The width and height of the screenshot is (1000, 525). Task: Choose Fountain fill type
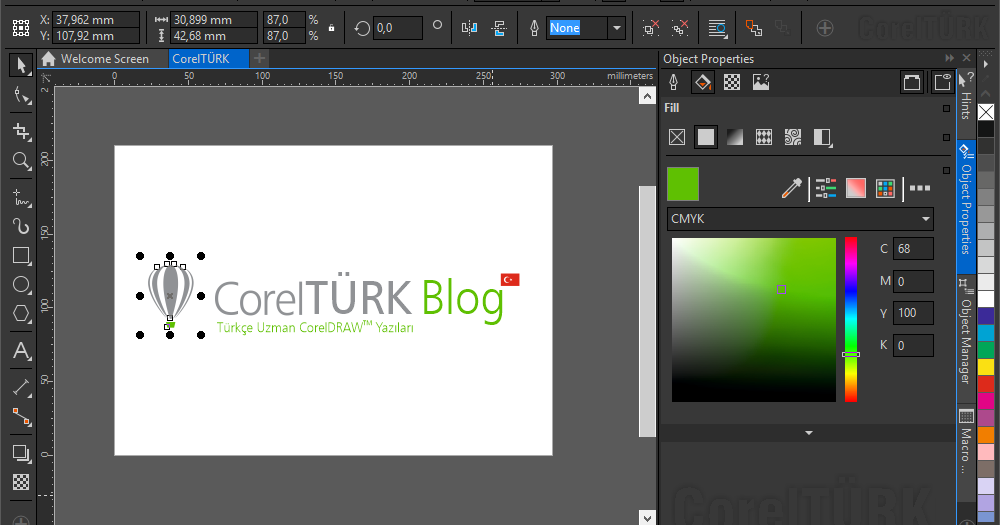(735, 137)
